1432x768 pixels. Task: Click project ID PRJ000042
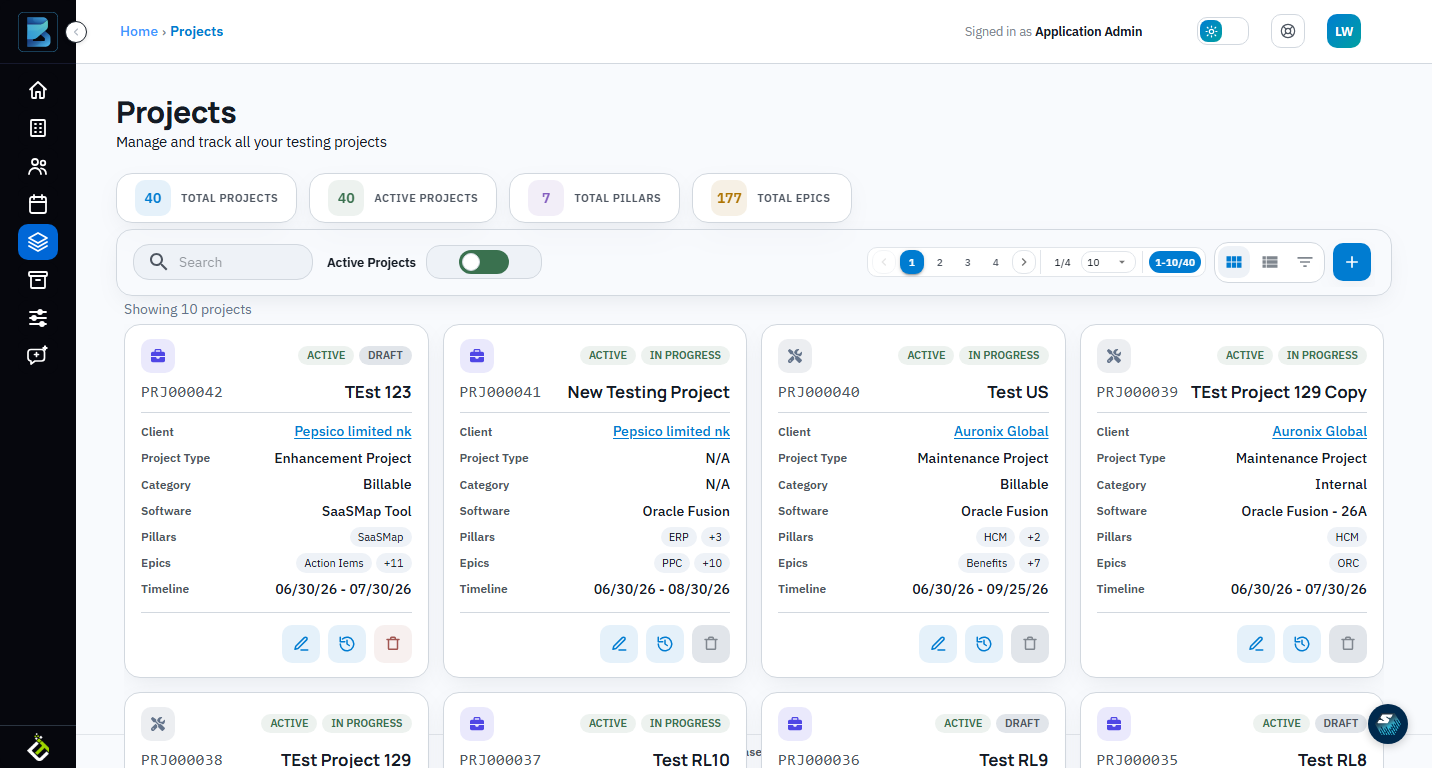tap(182, 392)
